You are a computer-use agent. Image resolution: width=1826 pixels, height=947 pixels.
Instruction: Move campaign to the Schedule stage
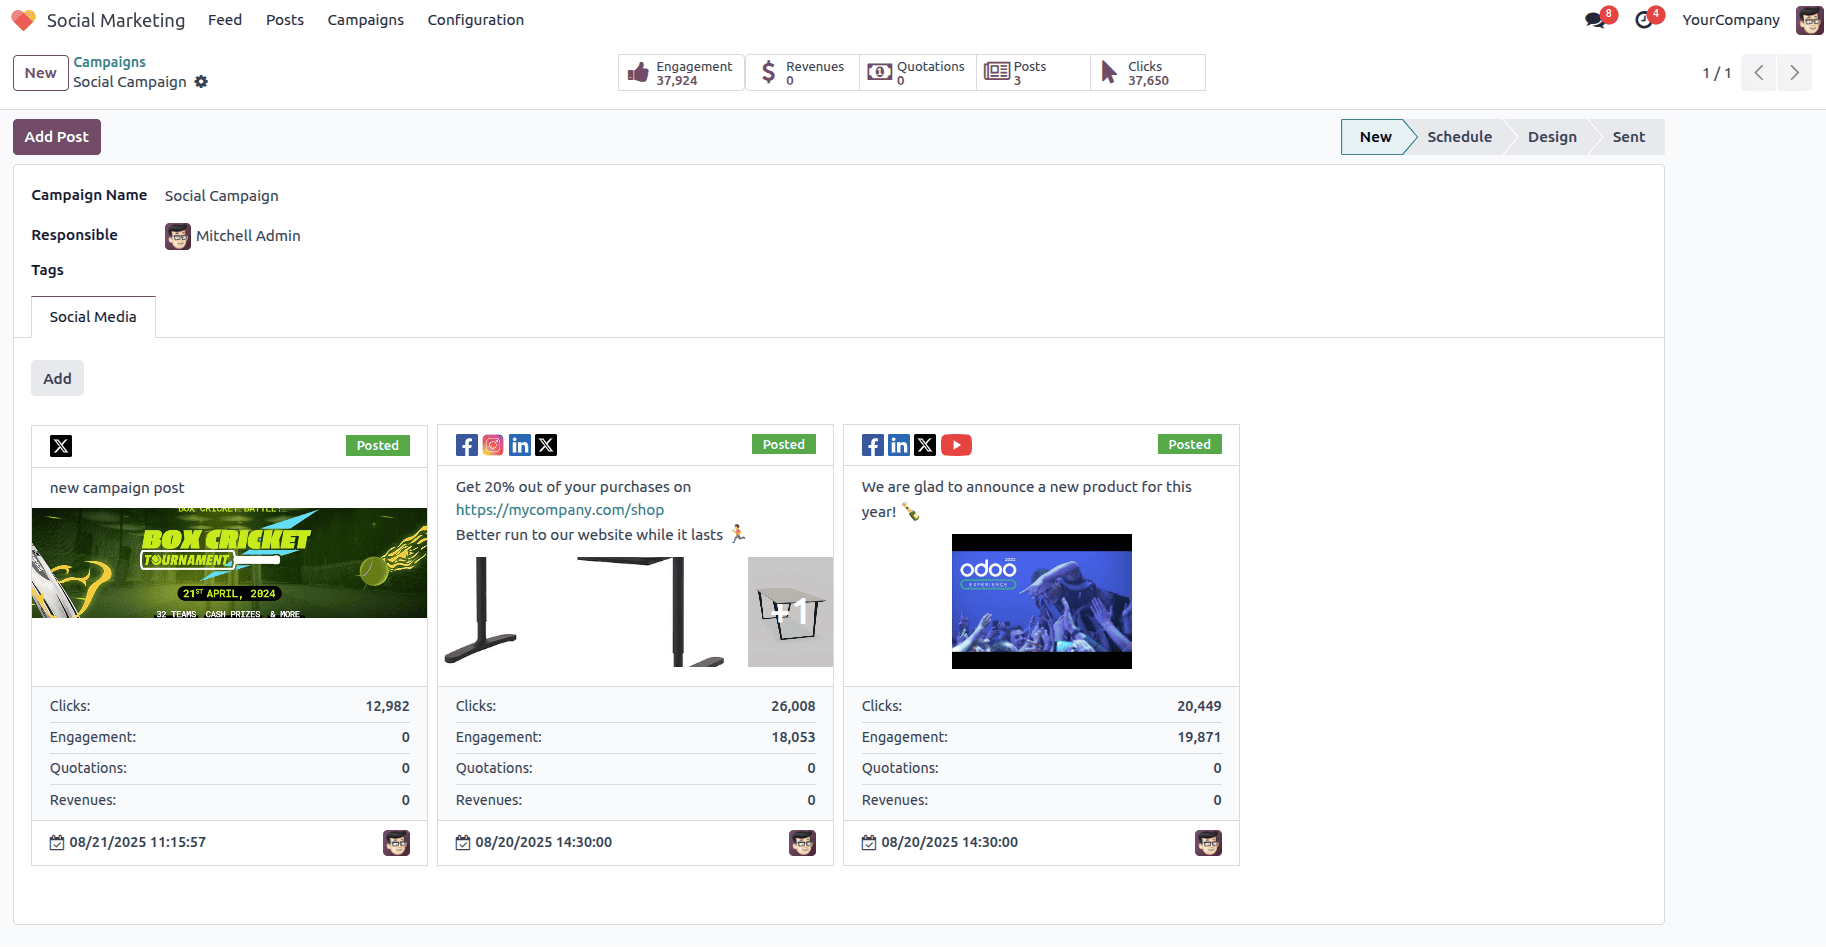click(1459, 136)
